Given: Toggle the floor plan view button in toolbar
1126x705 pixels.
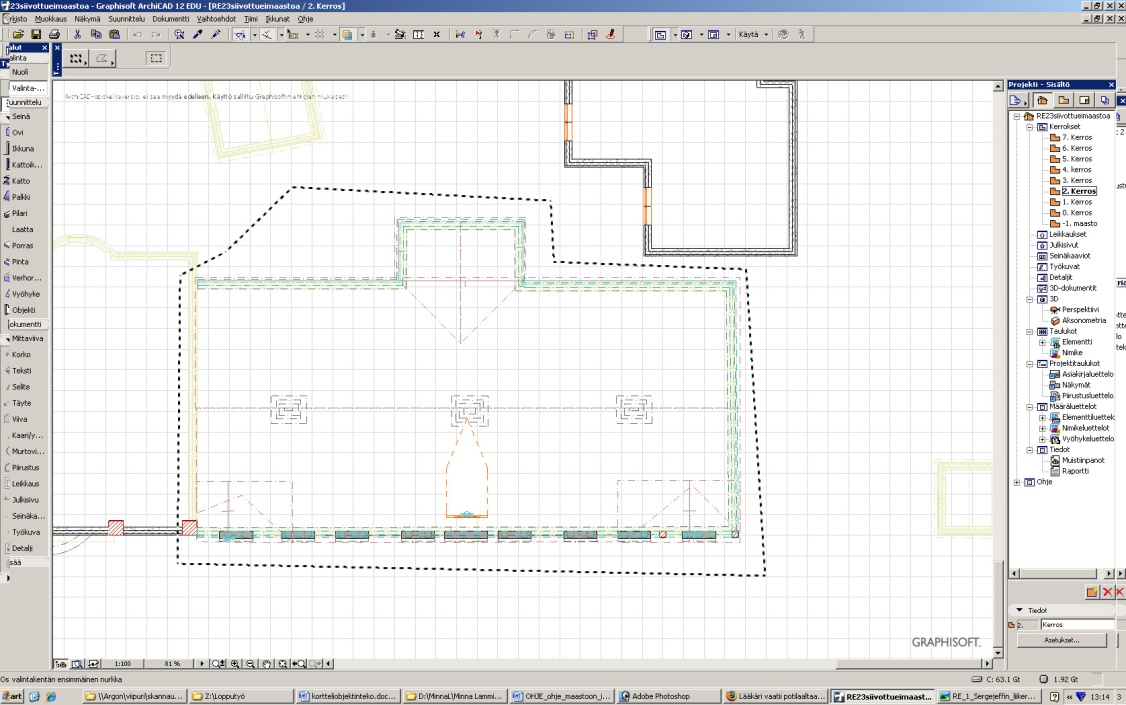Looking at the screenshot, I should click(660, 34).
